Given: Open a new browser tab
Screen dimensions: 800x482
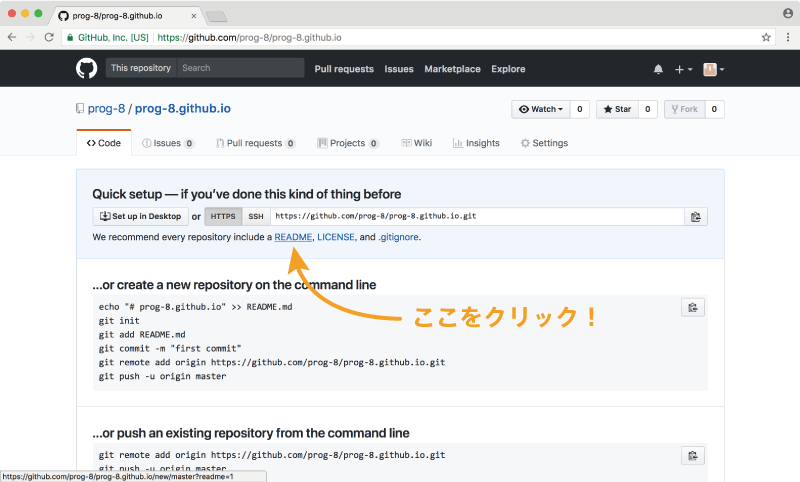Looking at the screenshot, I should [x=217, y=17].
